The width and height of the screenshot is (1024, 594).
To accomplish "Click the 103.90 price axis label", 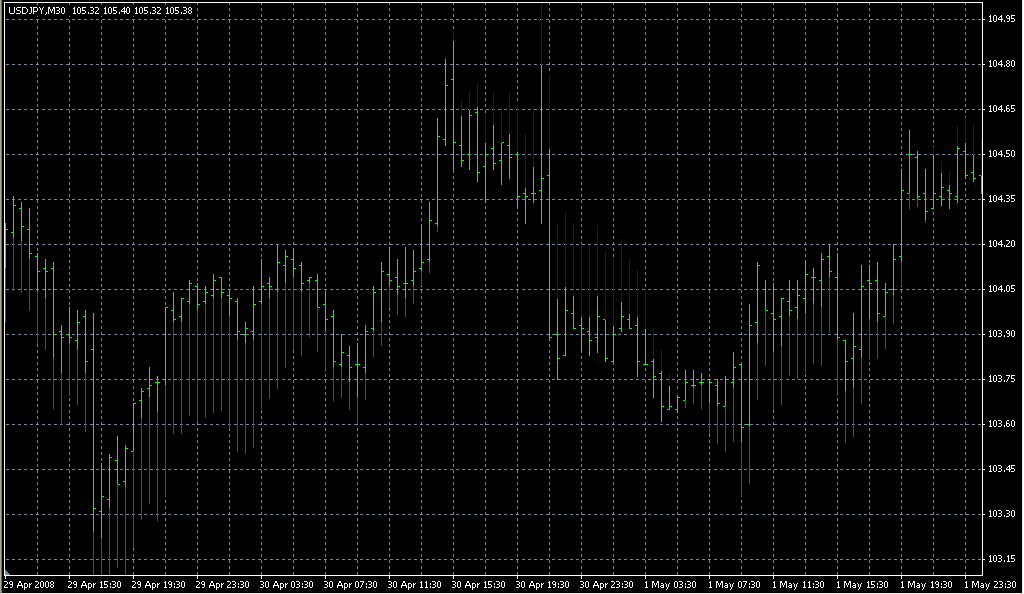I will coord(1001,334).
